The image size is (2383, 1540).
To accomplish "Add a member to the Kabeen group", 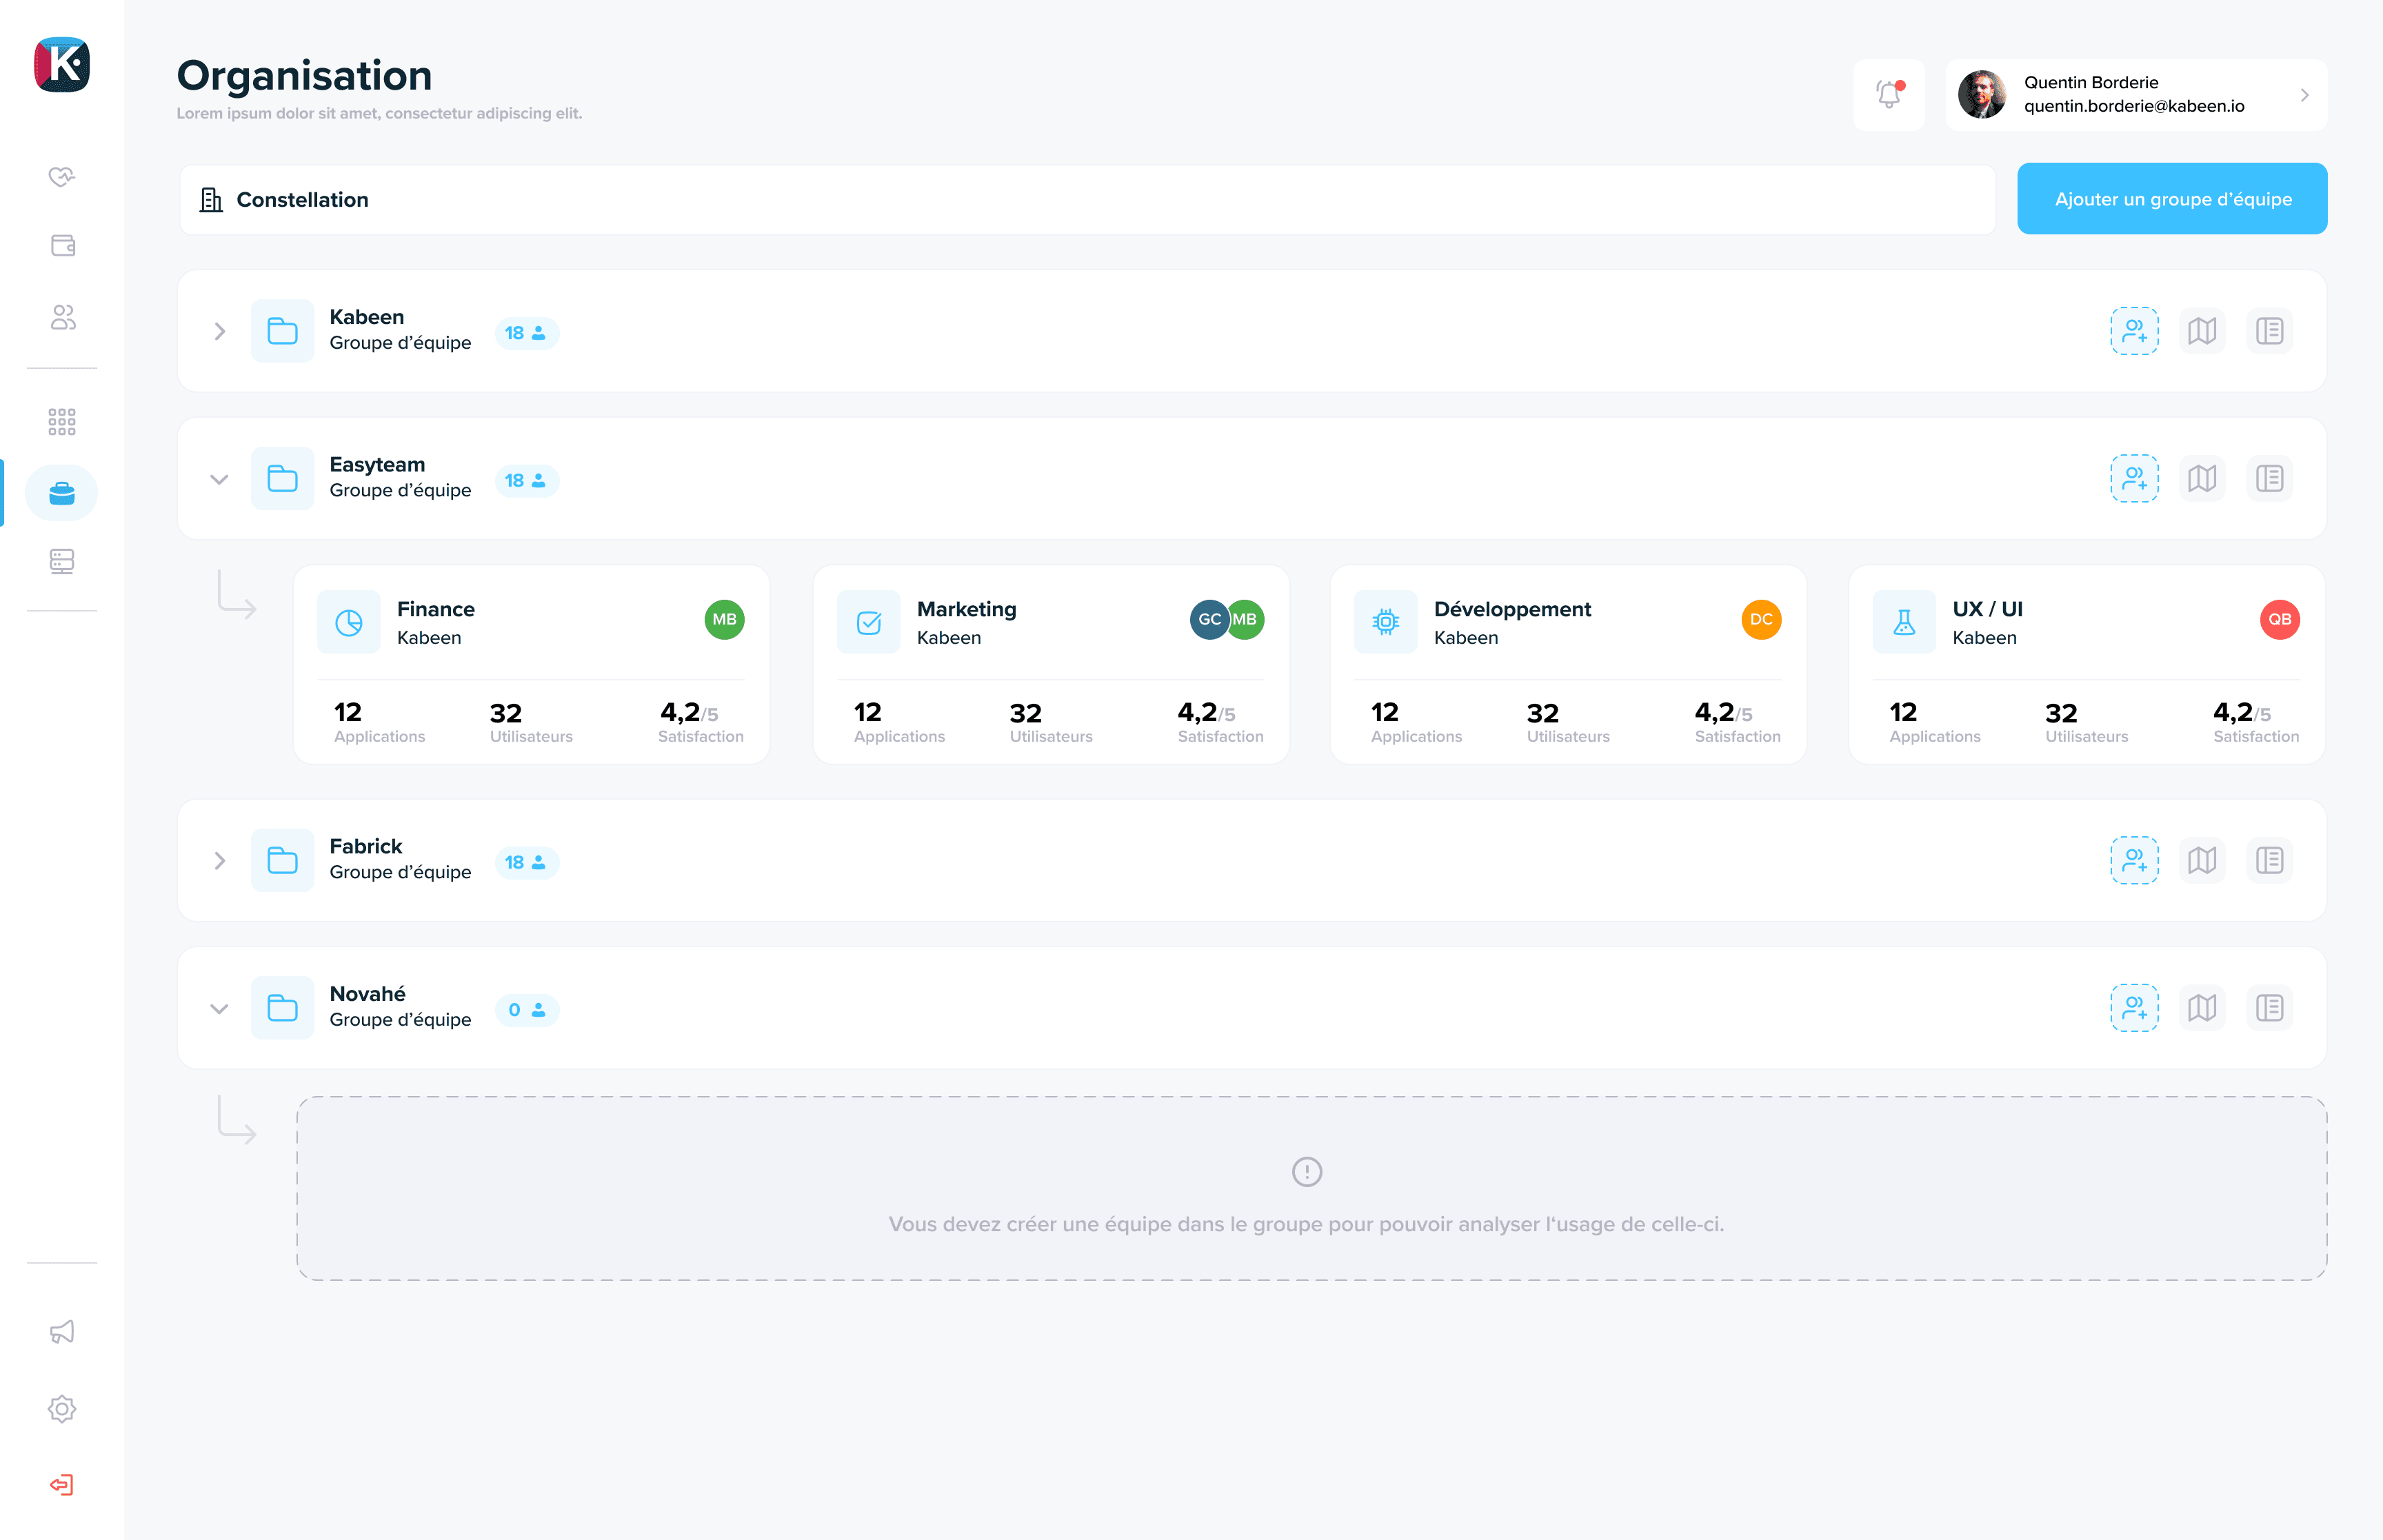I will point(2134,330).
